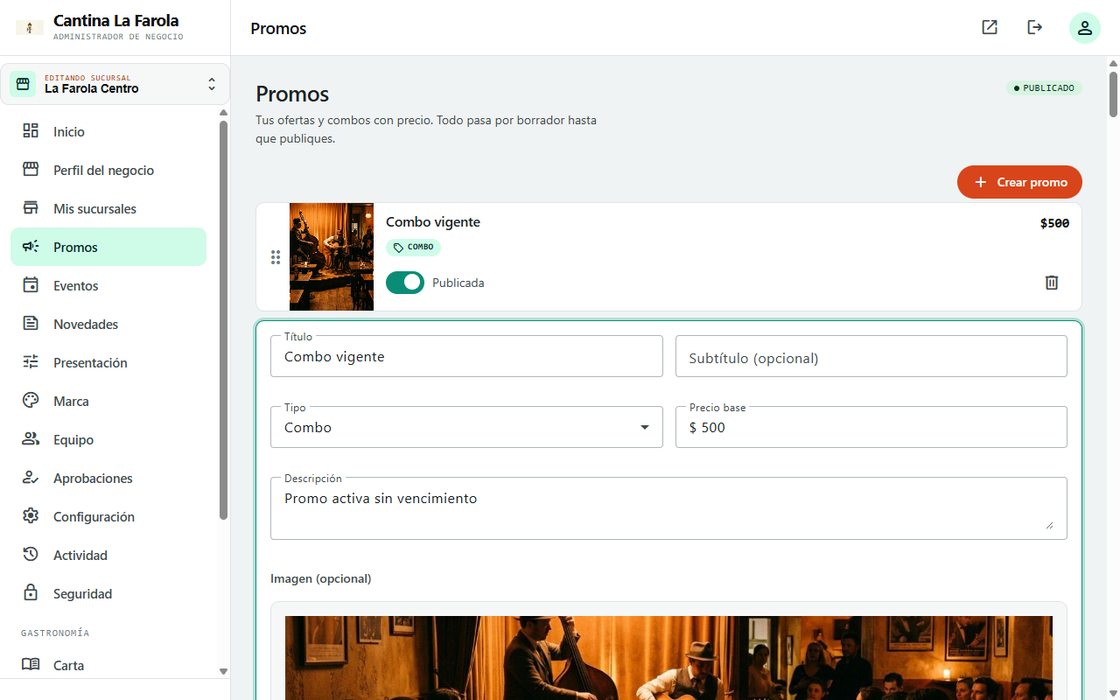Click the large promo image preview
The height and width of the screenshot is (700, 1120).
click(669, 658)
